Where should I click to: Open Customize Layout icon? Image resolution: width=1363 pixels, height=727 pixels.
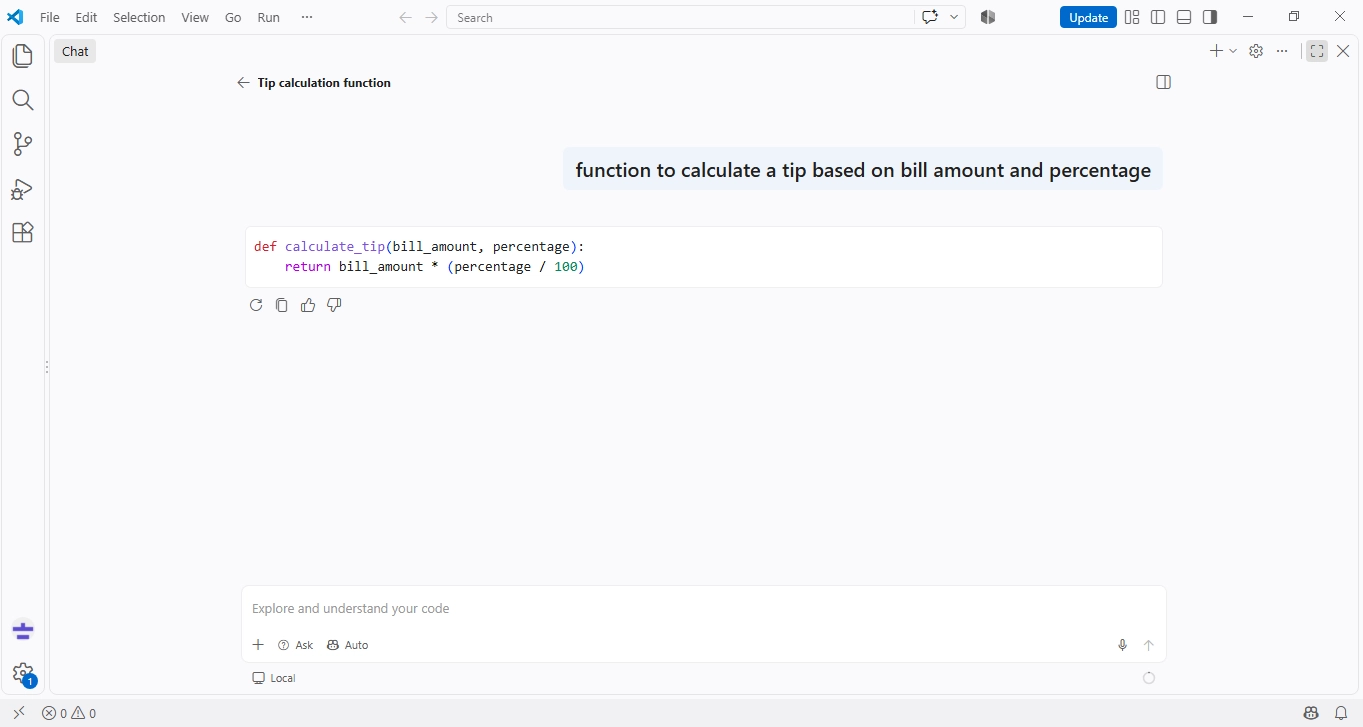(x=1132, y=17)
